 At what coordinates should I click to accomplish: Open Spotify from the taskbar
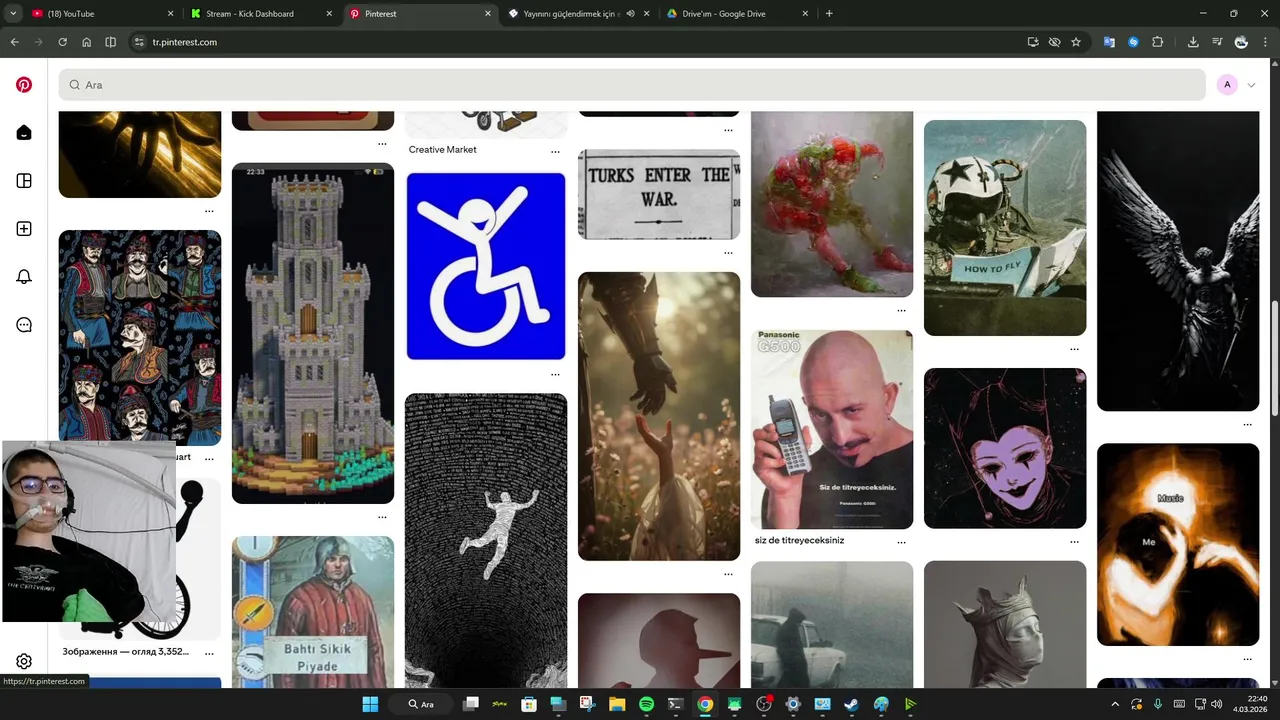pyautogui.click(x=646, y=704)
